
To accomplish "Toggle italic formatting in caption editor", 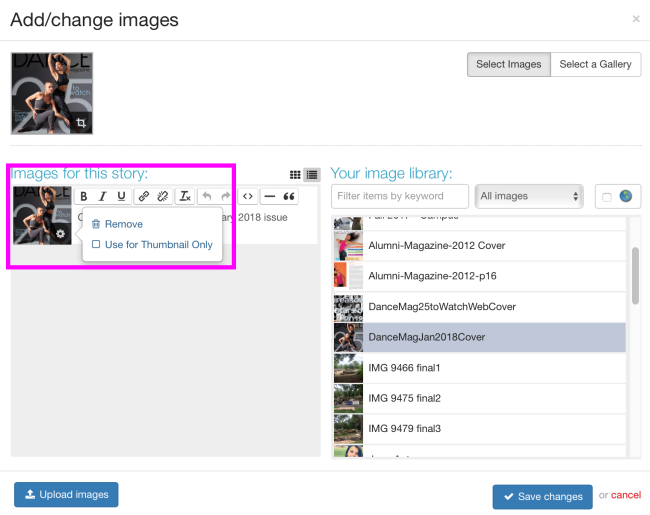I will click(x=102, y=196).
